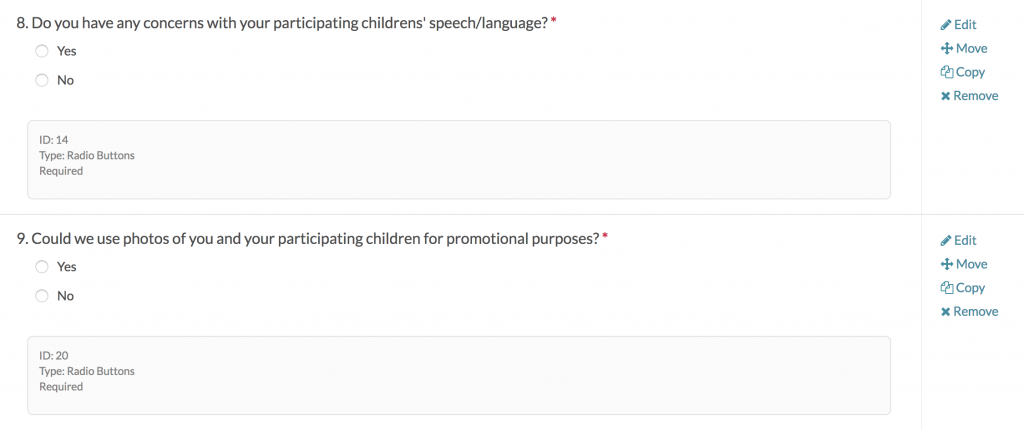1024x436 pixels.
Task: Click the Copy icon for question 8
Action: 946,72
